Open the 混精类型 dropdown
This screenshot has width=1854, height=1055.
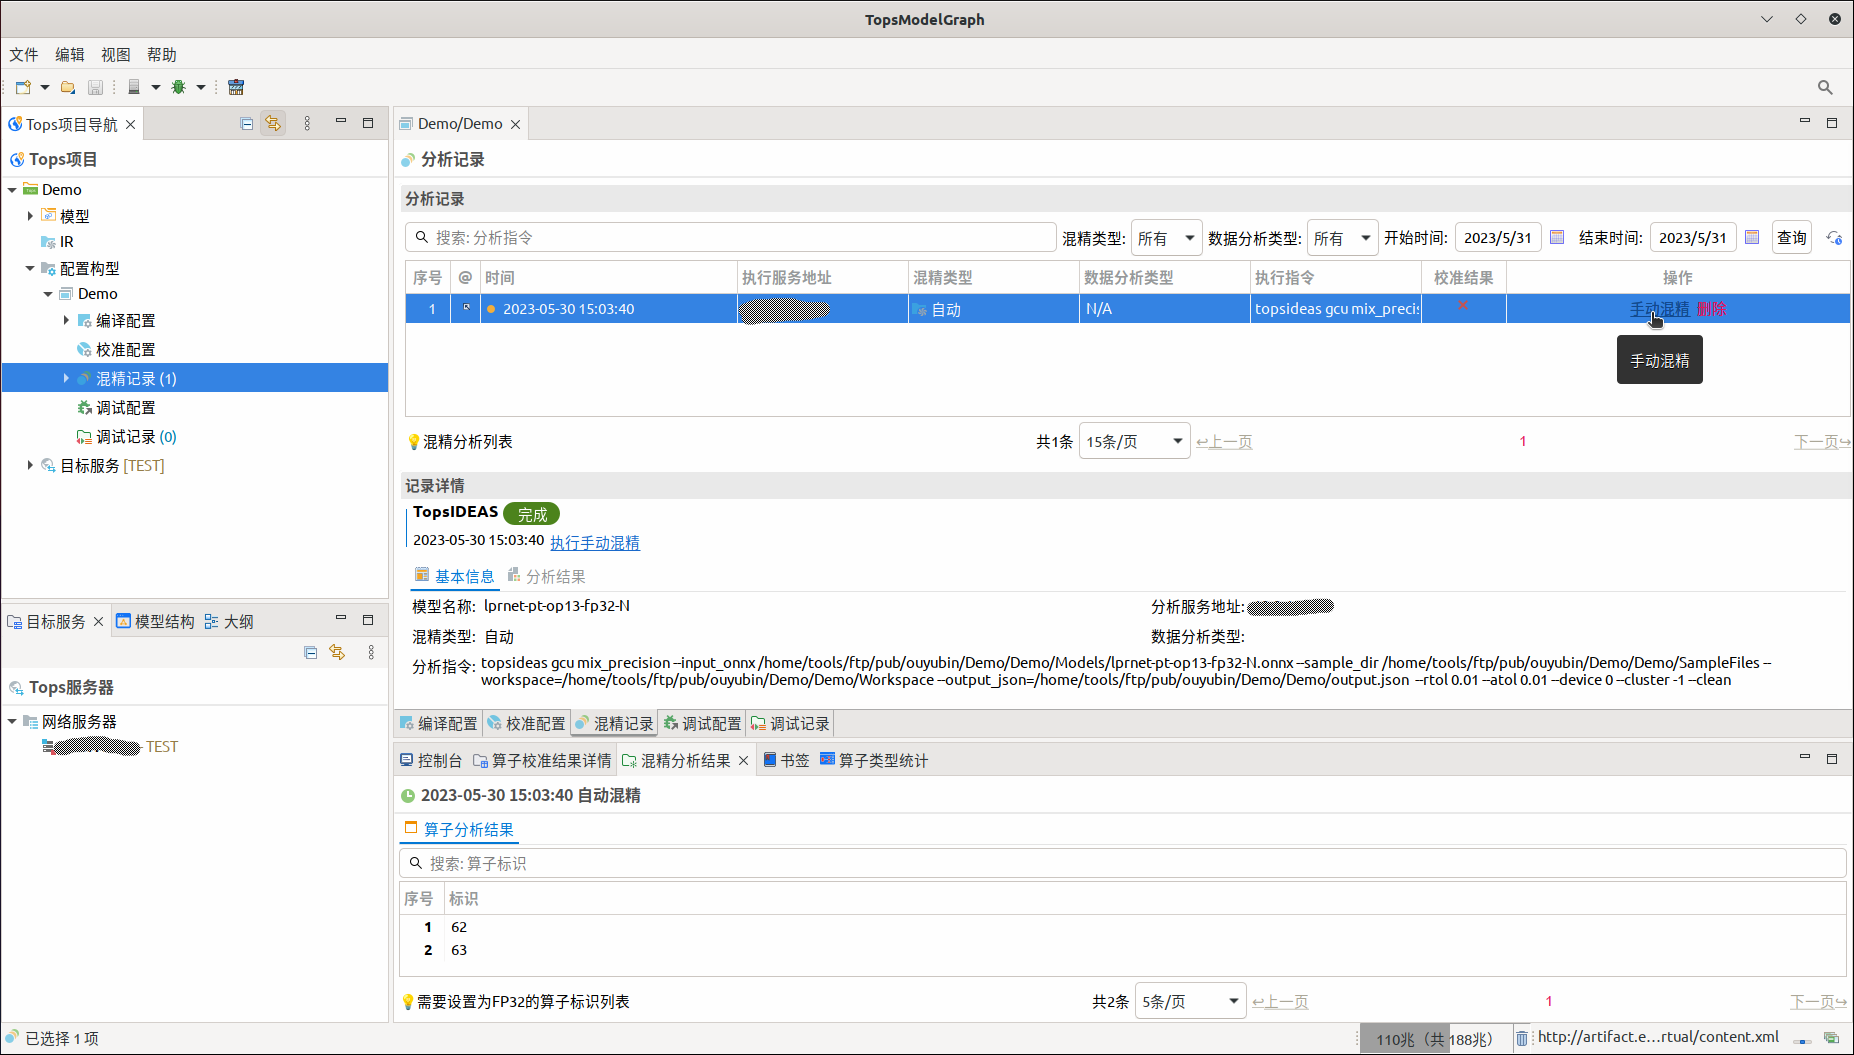point(1166,238)
